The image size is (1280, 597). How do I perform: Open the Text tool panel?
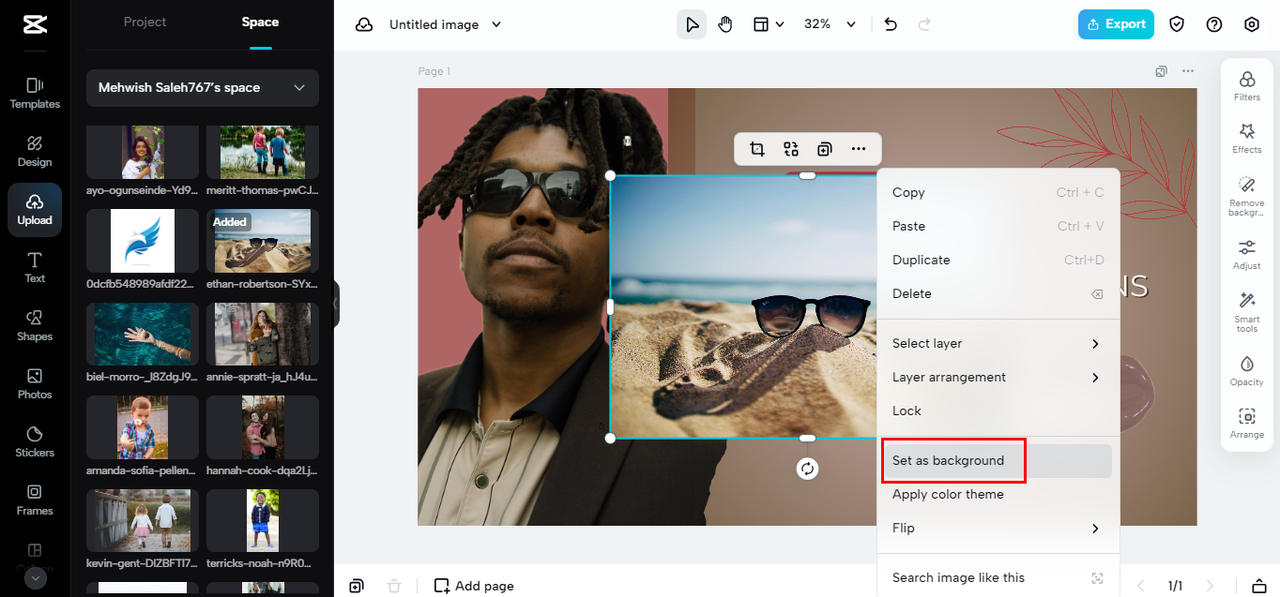pos(34,267)
